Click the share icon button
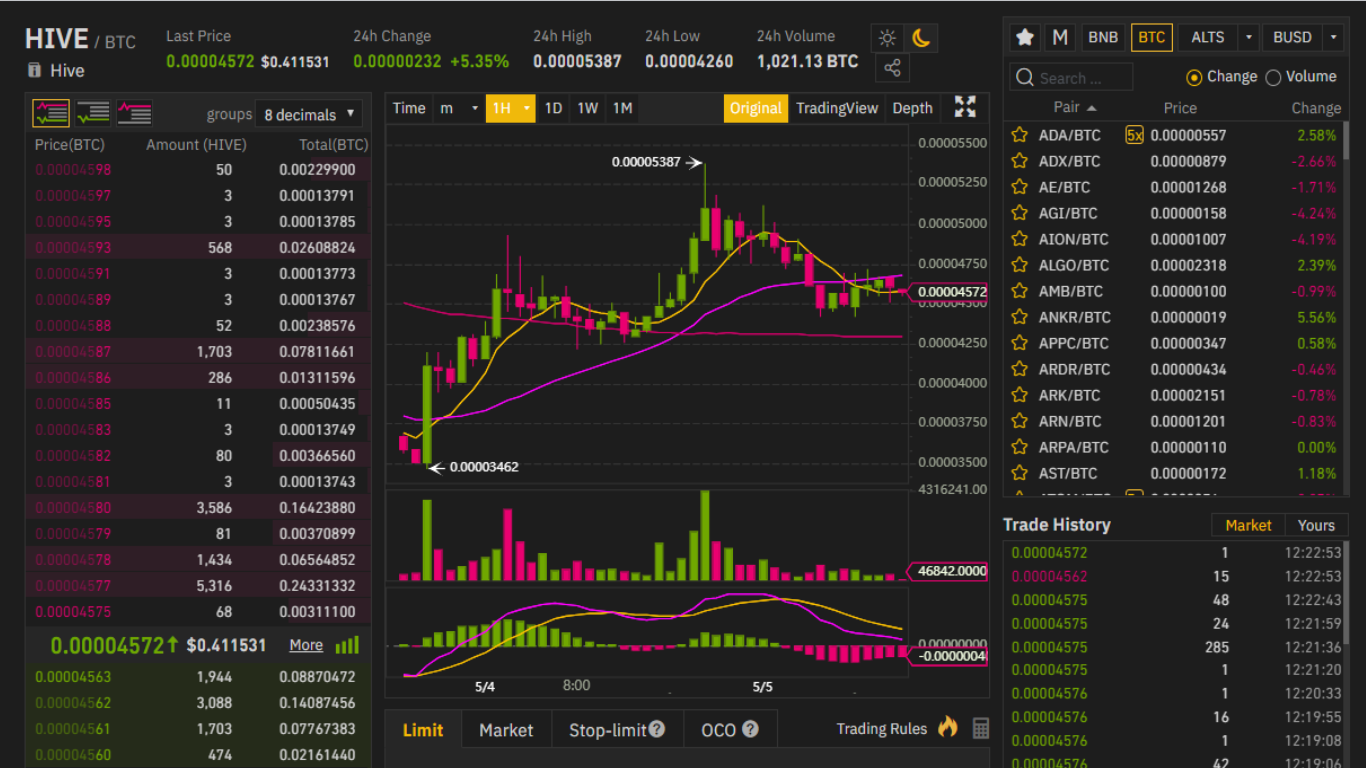This screenshot has width=1366, height=768. pyautogui.click(x=892, y=68)
